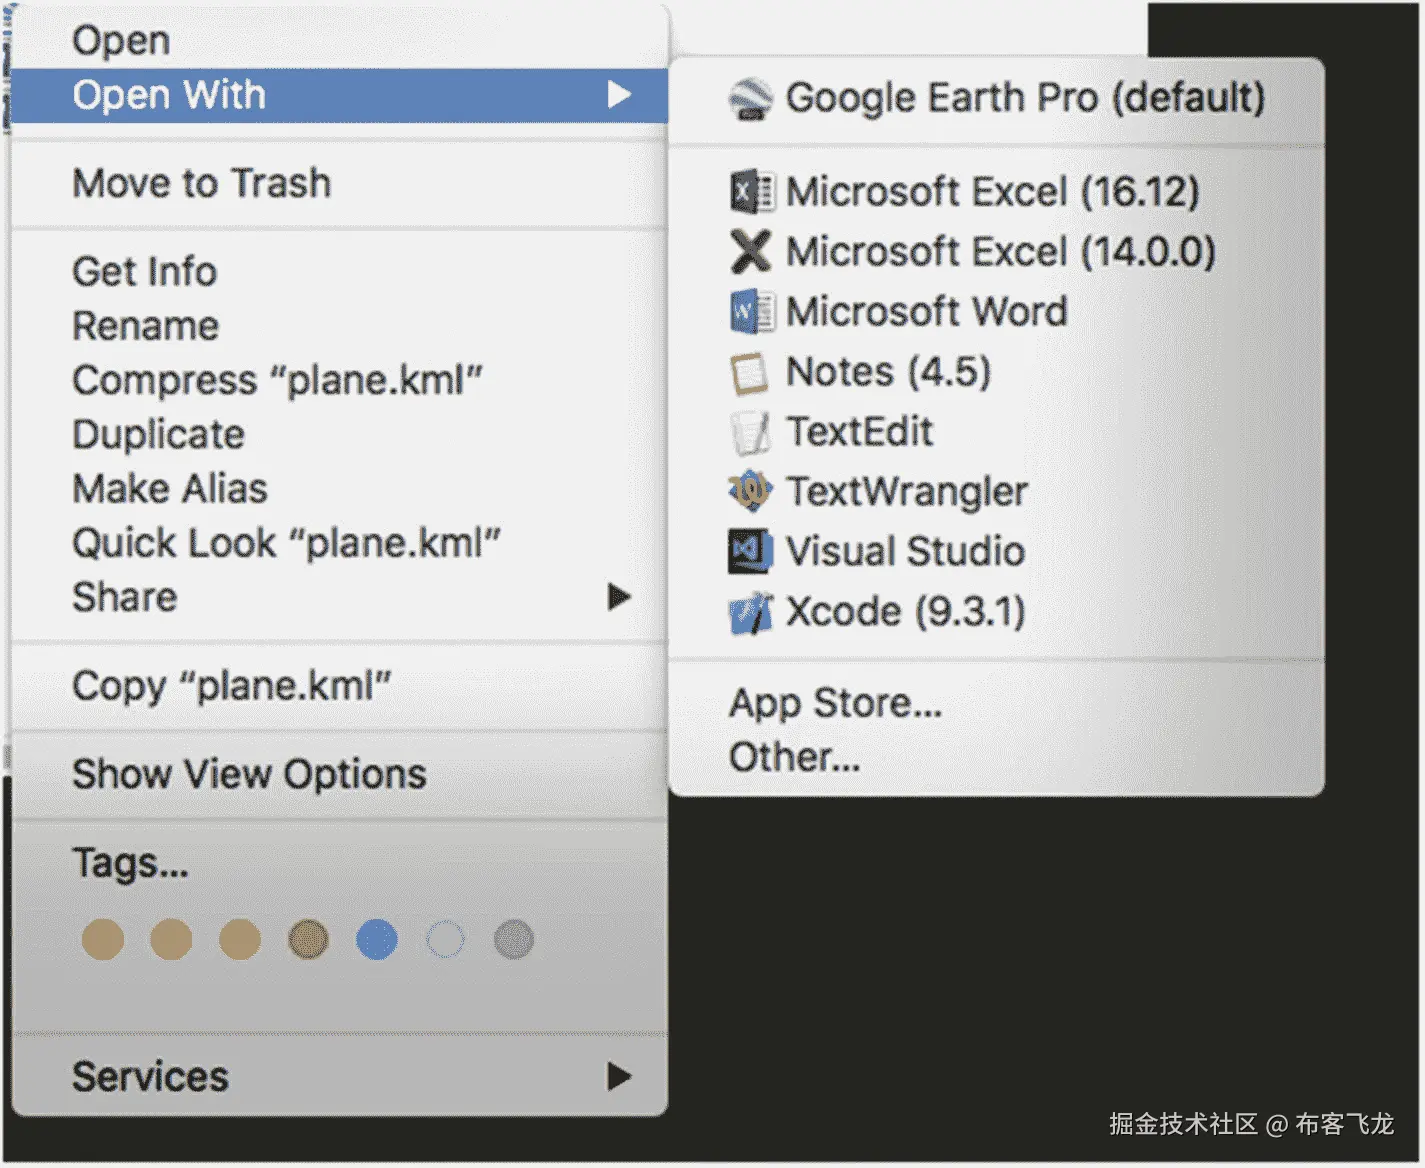
Task: Select the Microsoft Word app icon
Action: [x=750, y=312]
